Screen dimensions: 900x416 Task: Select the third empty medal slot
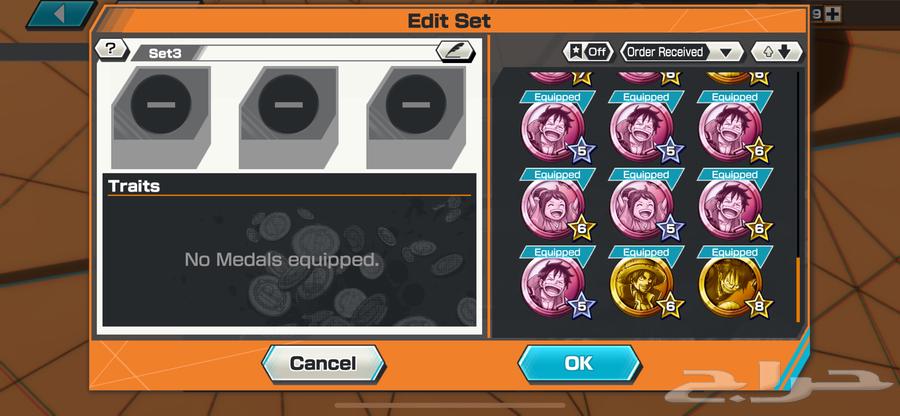point(416,117)
